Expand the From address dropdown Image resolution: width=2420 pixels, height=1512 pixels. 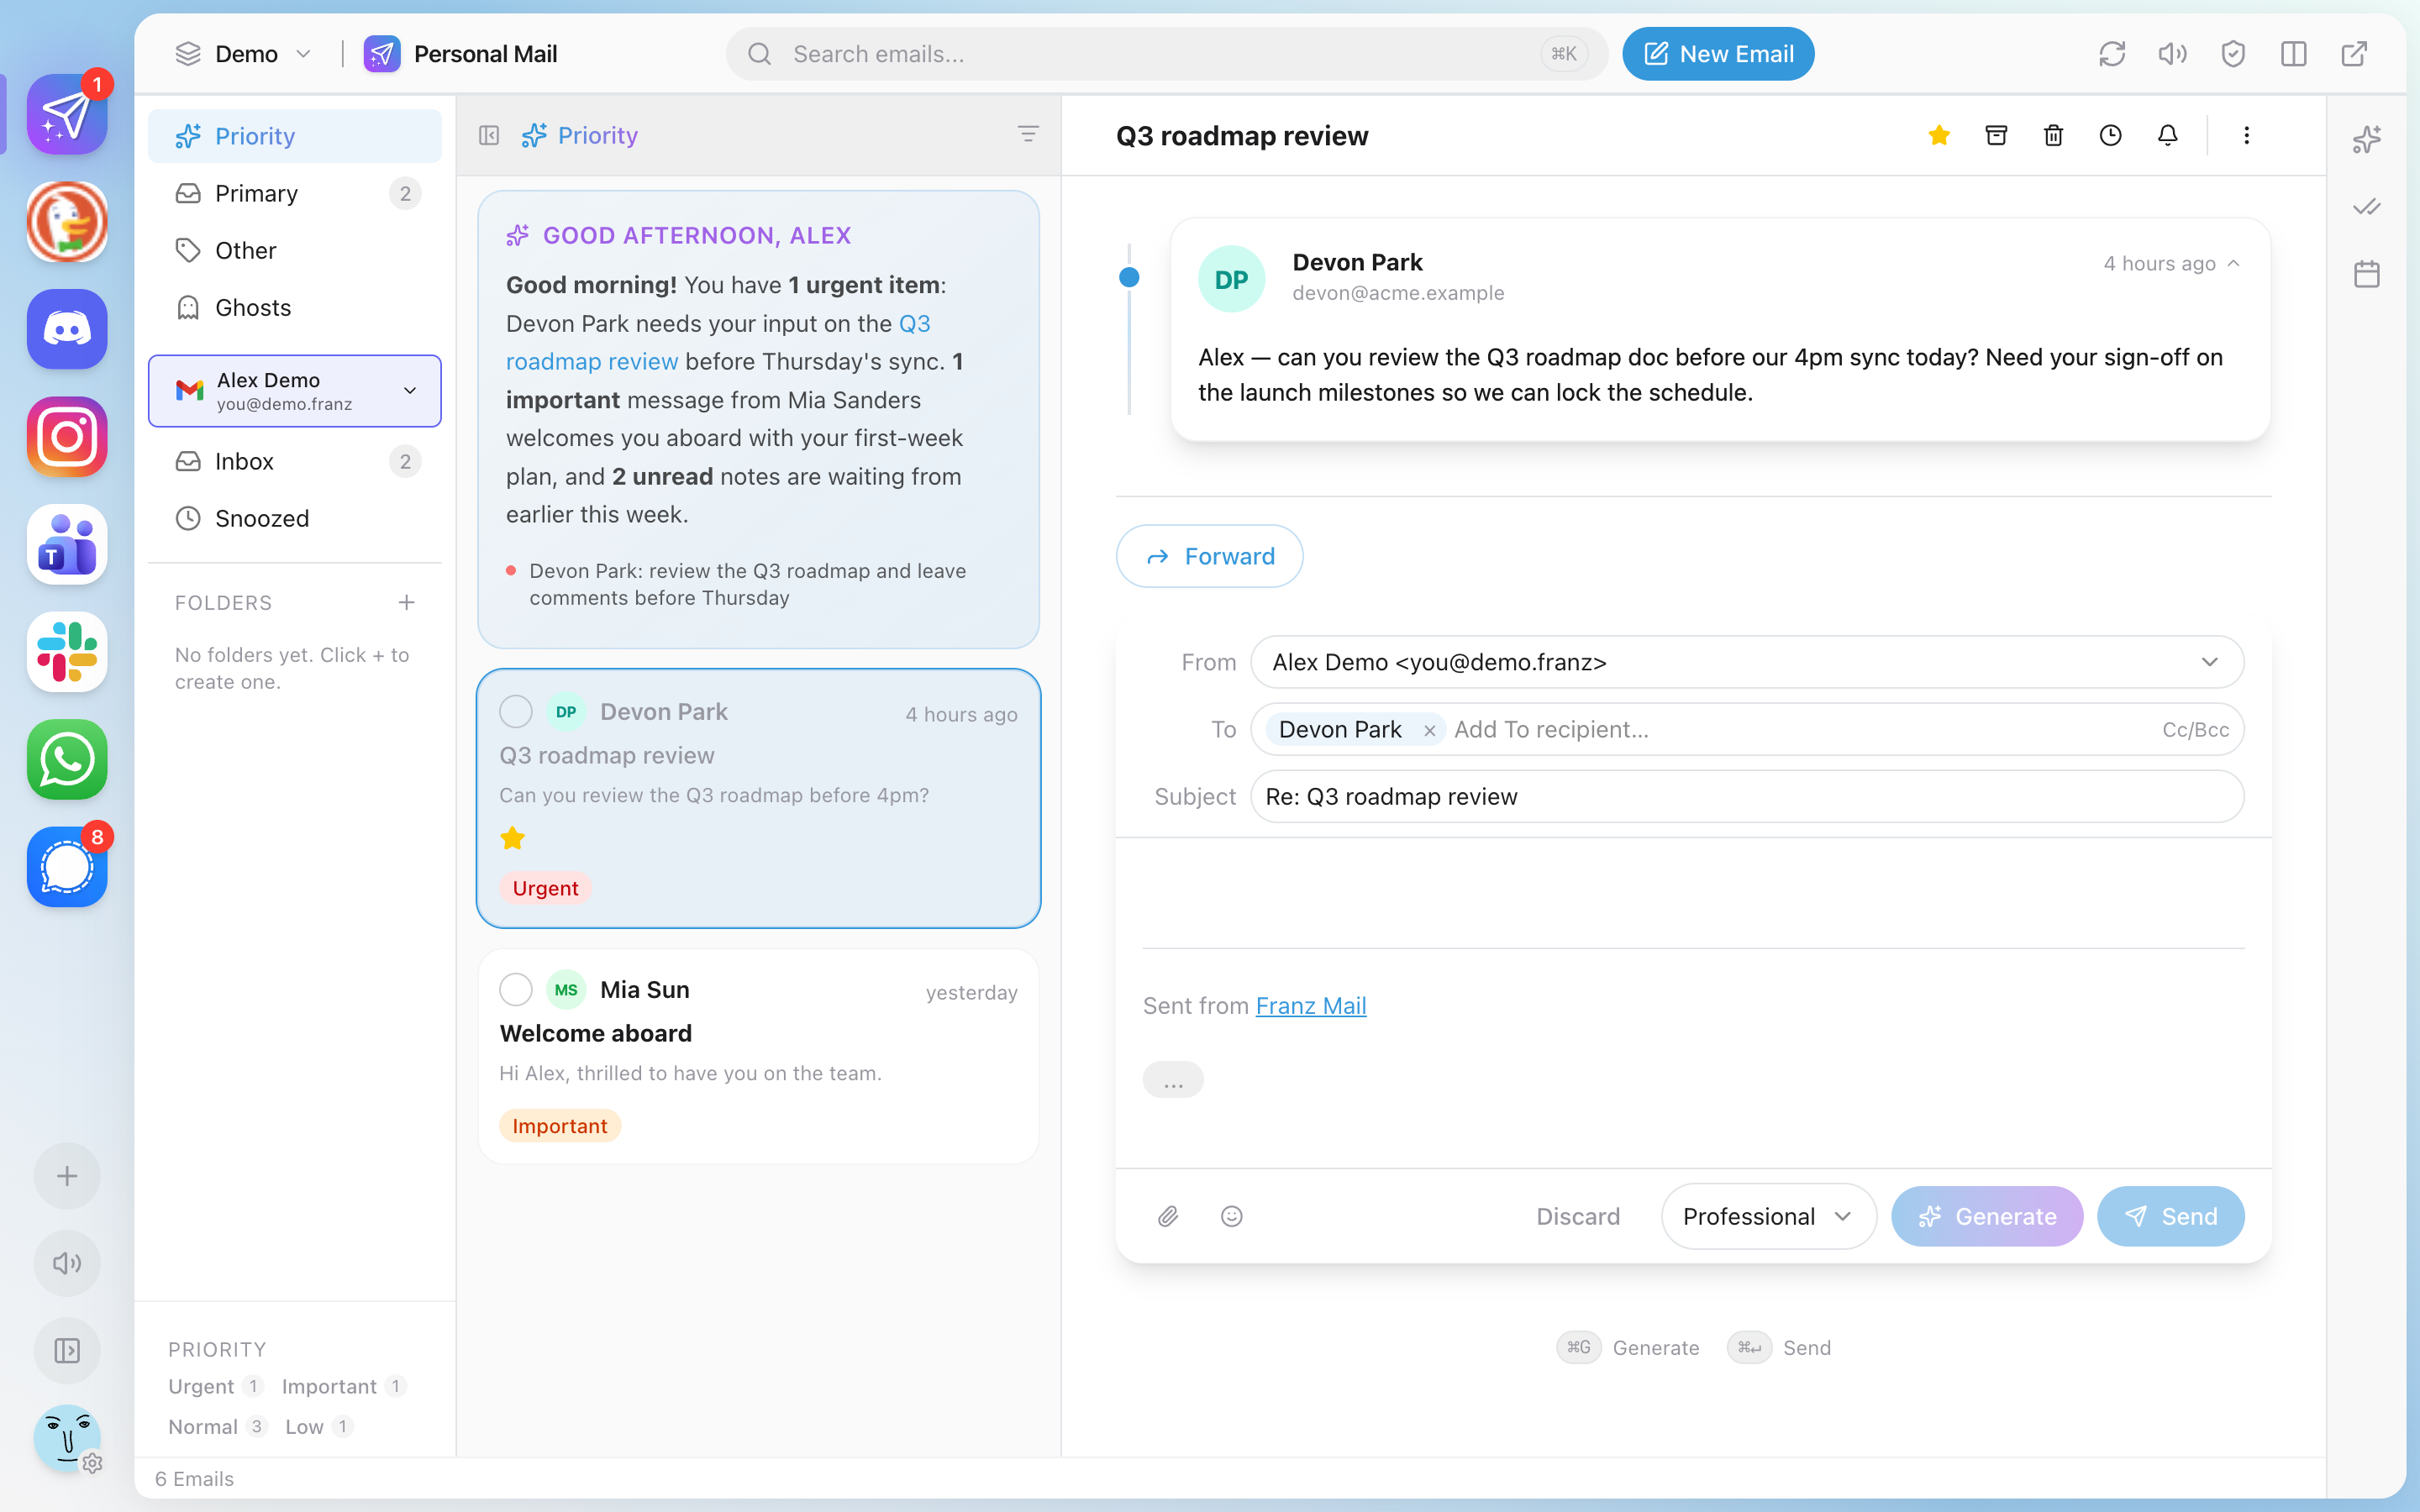(1747, 662)
